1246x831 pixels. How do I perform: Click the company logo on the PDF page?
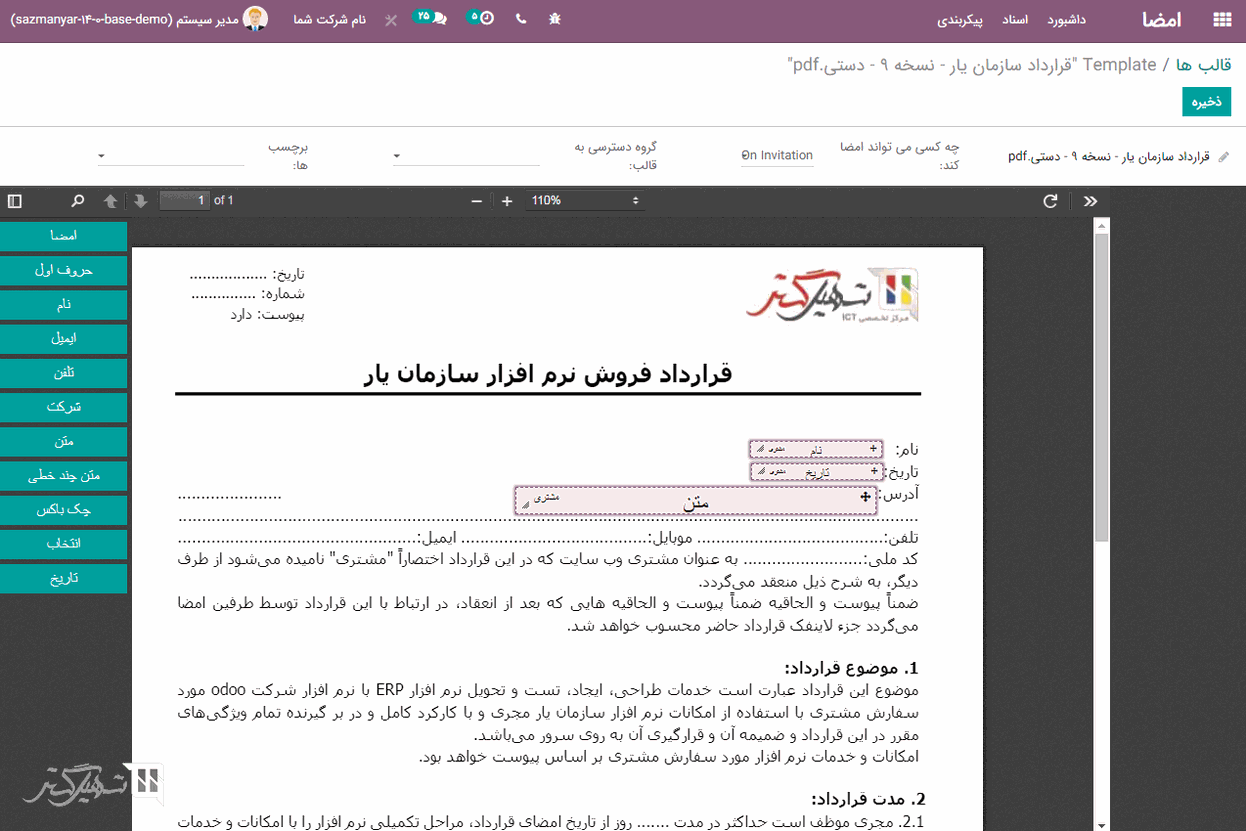tap(832, 295)
